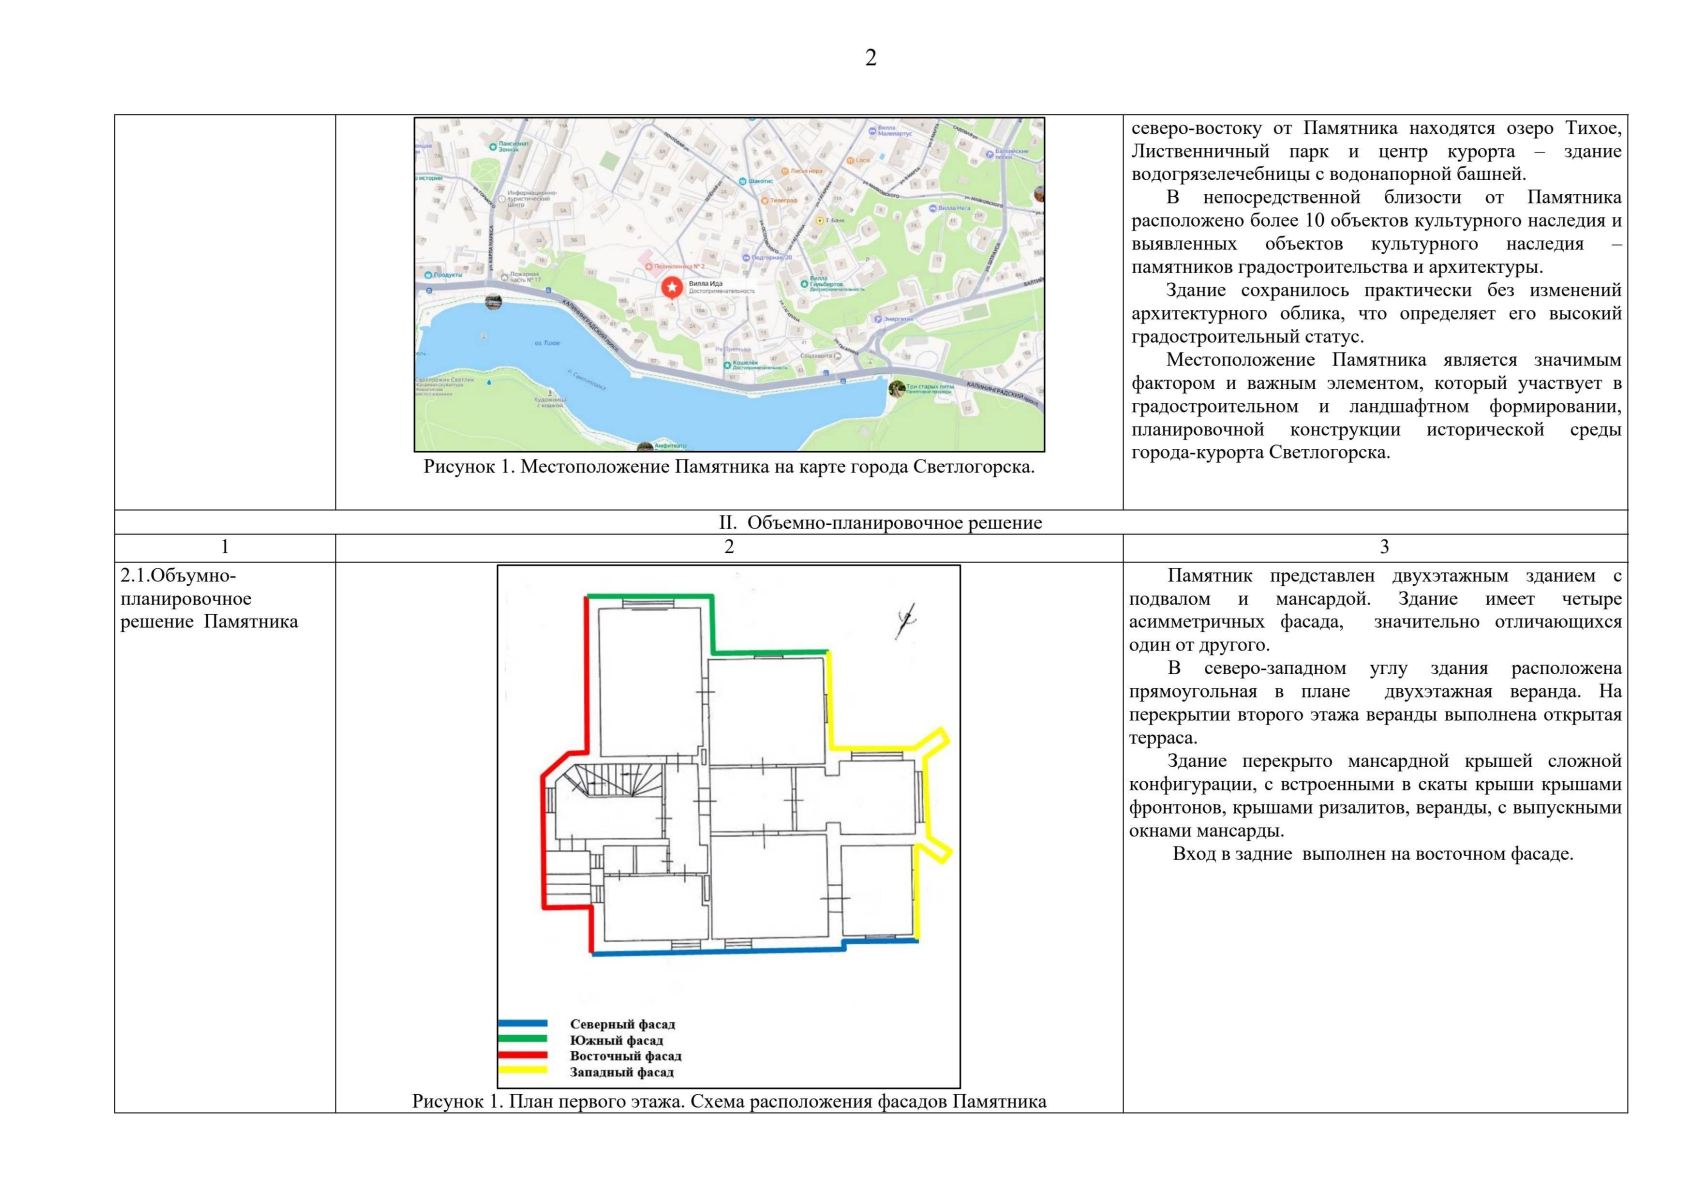Click the blue Северный фасад legend swatch
Screen dimensions: 1697x1200
pyautogui.click(x=523, y=1024)
